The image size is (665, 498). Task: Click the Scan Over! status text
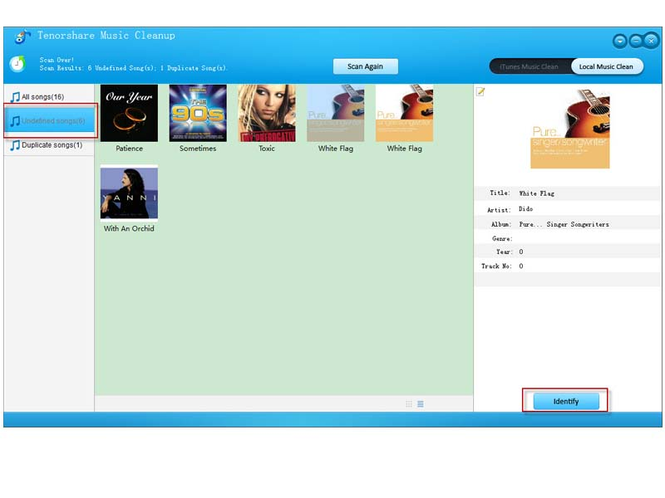point(56,60)
